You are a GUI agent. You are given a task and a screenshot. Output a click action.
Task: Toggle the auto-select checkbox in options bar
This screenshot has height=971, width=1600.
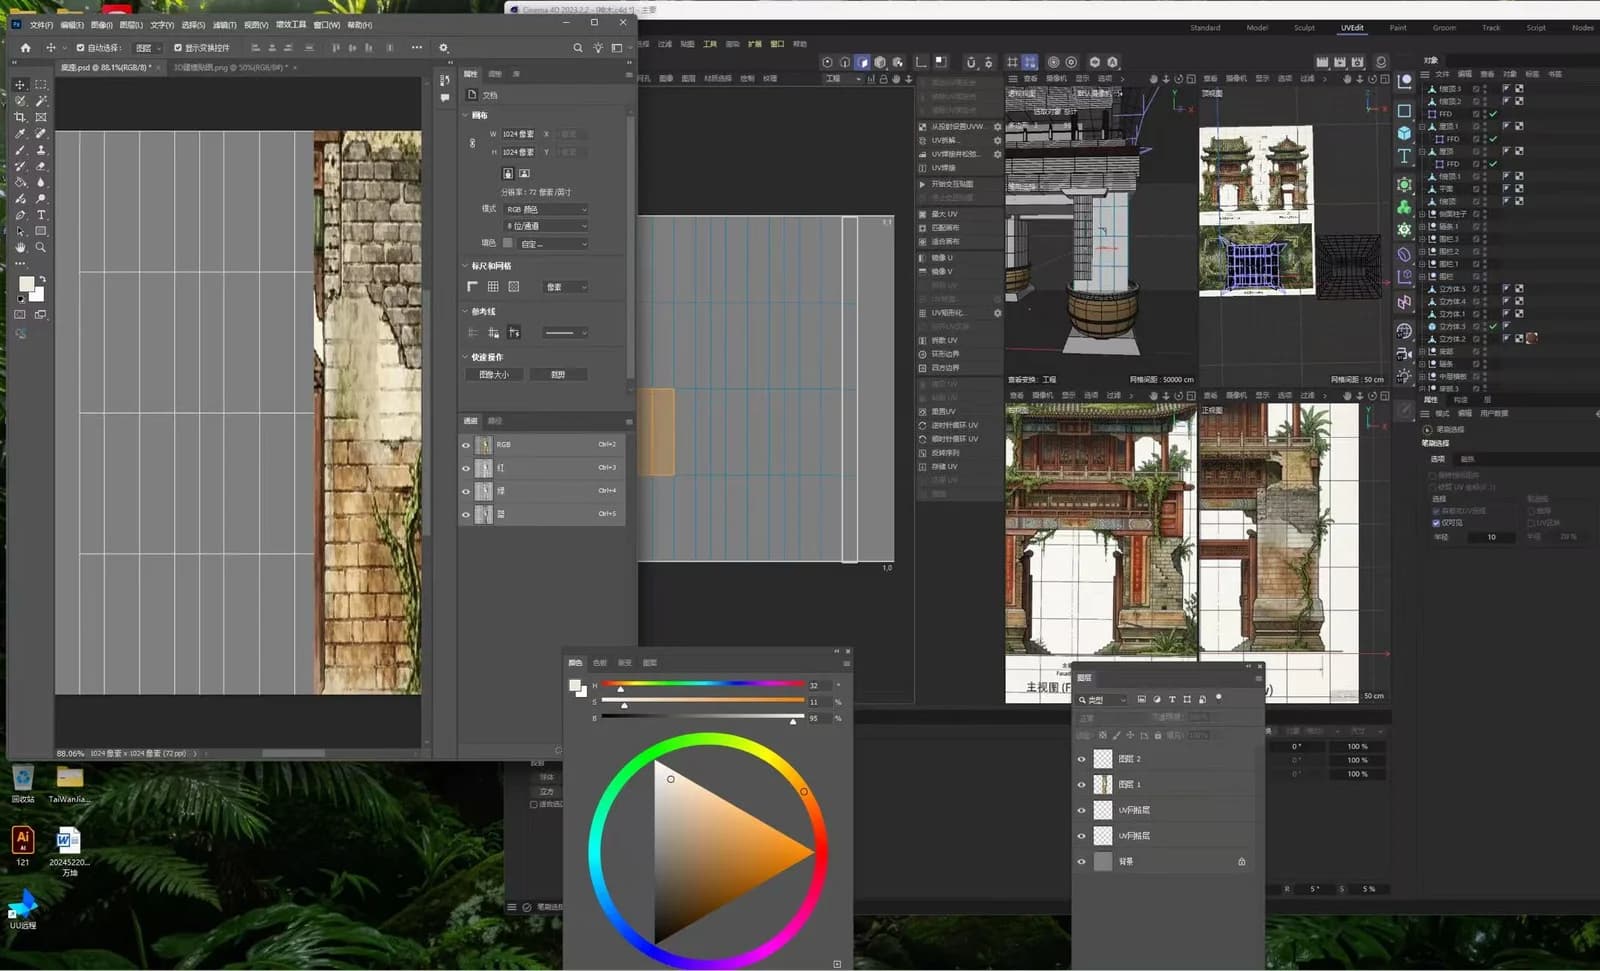pyautogui.click(x=81, y=47)
